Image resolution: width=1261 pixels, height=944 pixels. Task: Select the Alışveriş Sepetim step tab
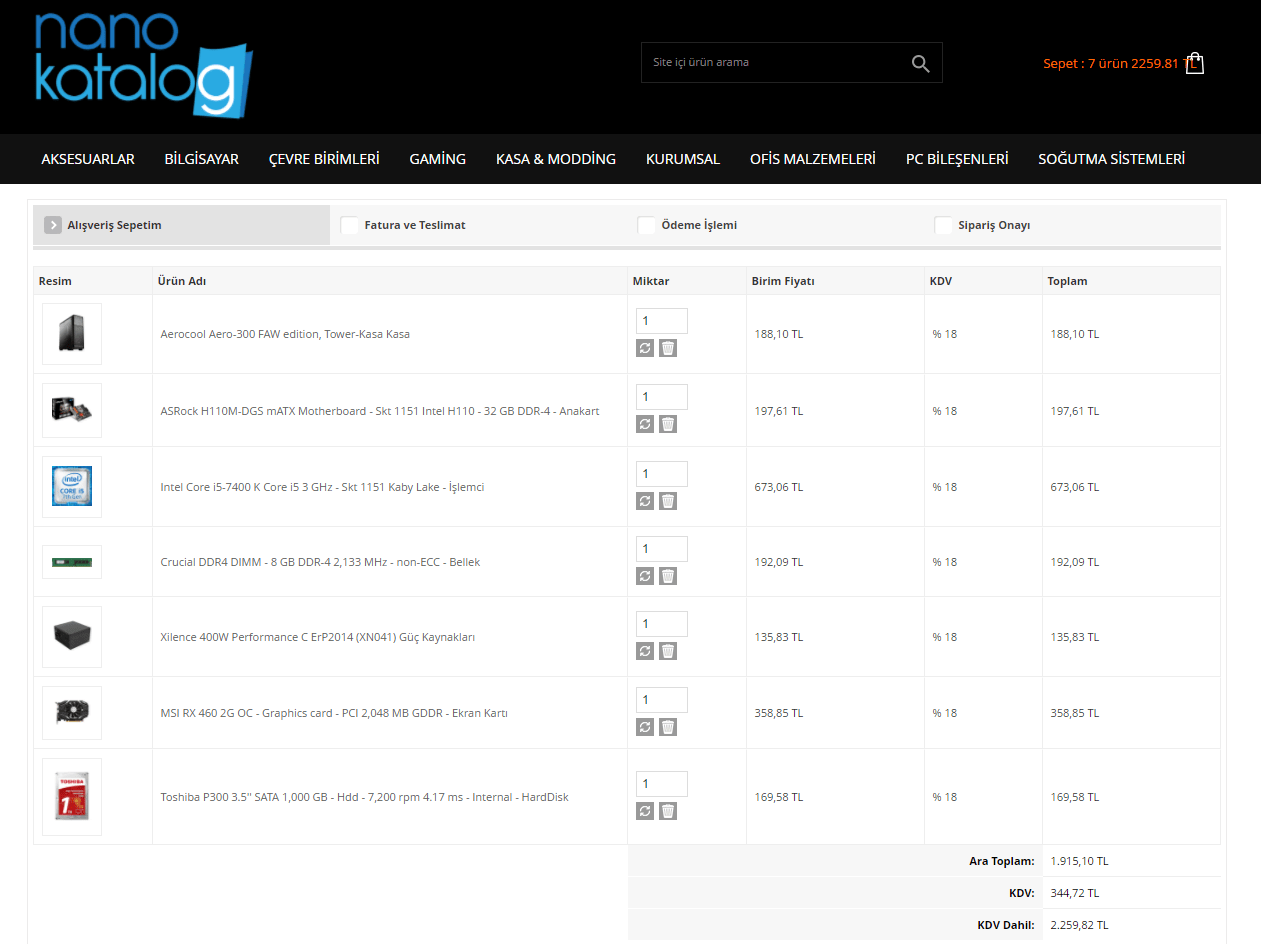click(x=181, y=225)
